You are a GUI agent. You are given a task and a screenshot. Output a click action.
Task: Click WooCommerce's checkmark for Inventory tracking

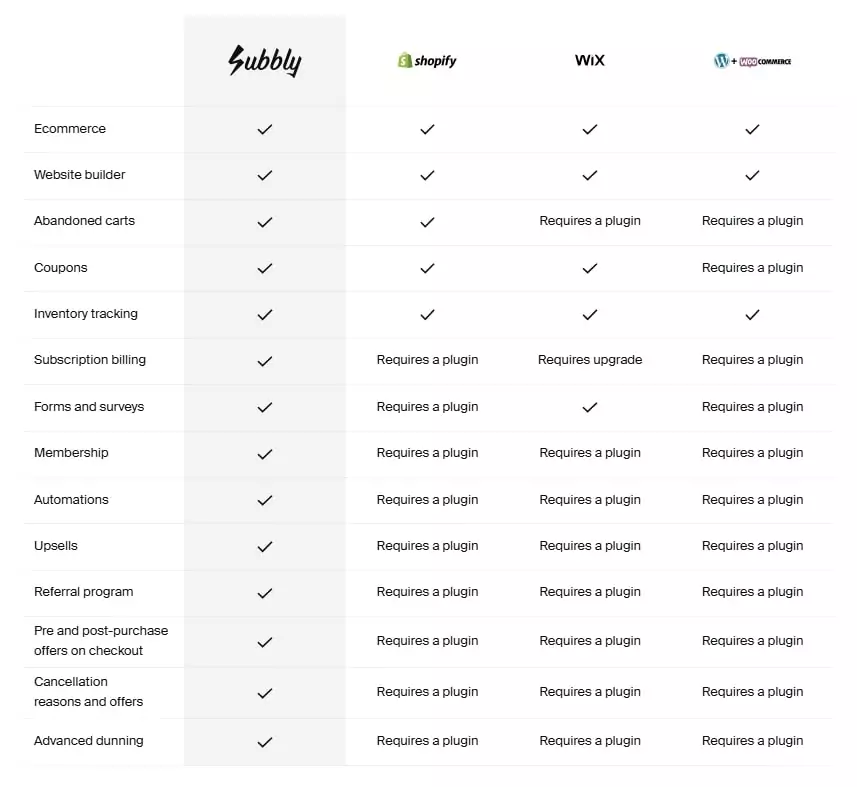(x=752, y=314)
